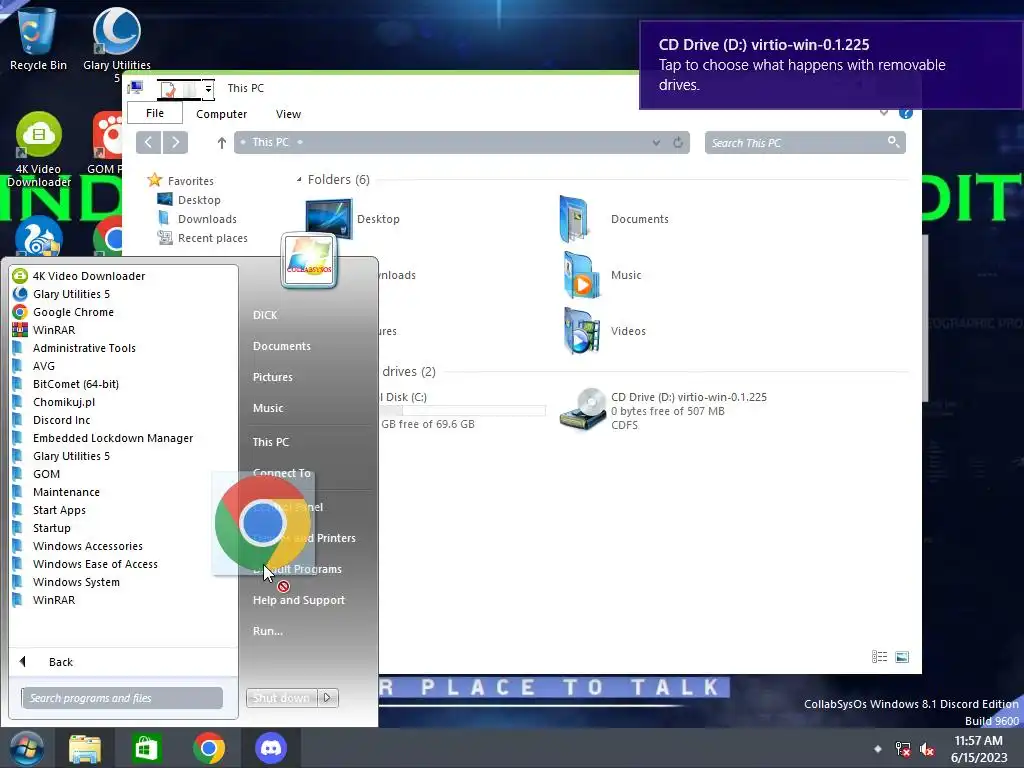This screenshot has width=1024, height=768.
Task: Open Google Chrome from the taskbar
Action: pos(209,748)
